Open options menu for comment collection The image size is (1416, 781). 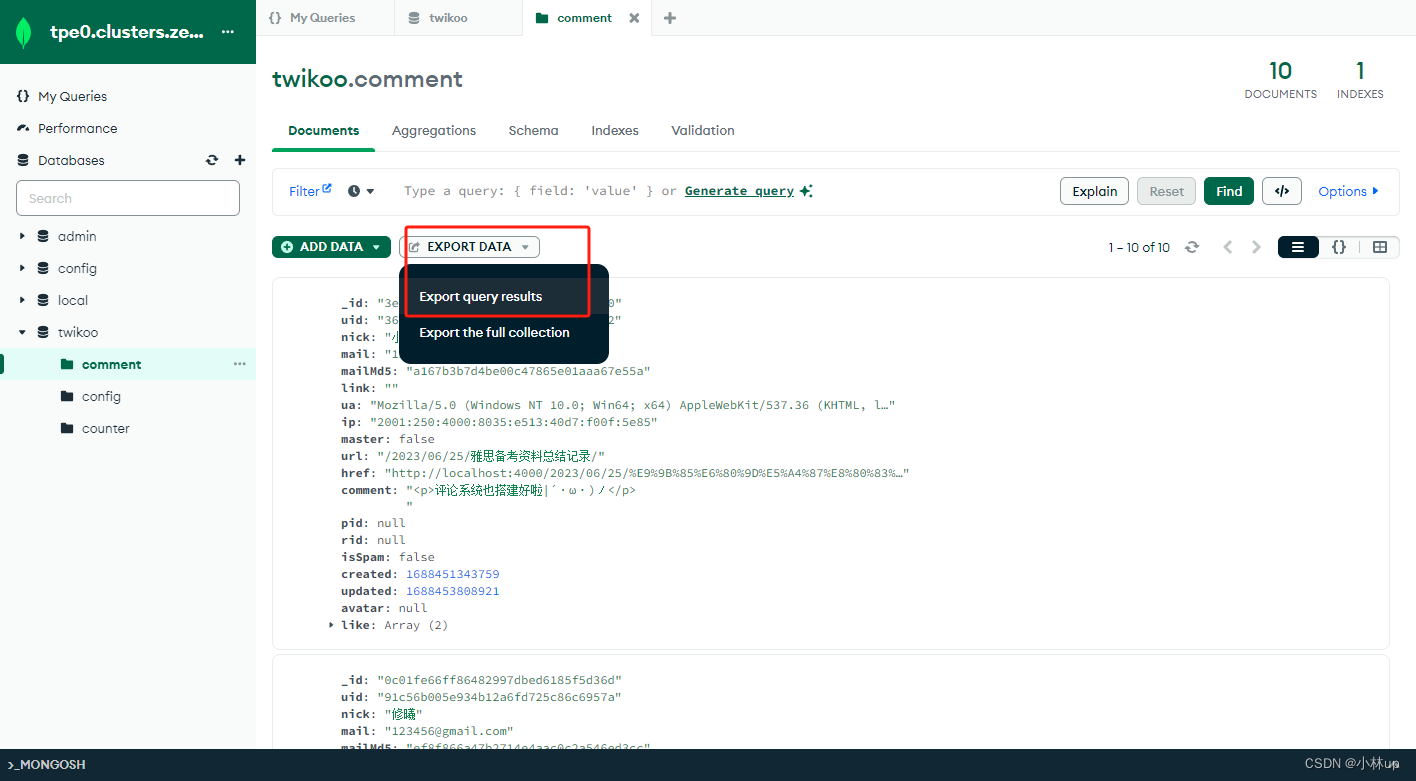(x=239, y=364)
